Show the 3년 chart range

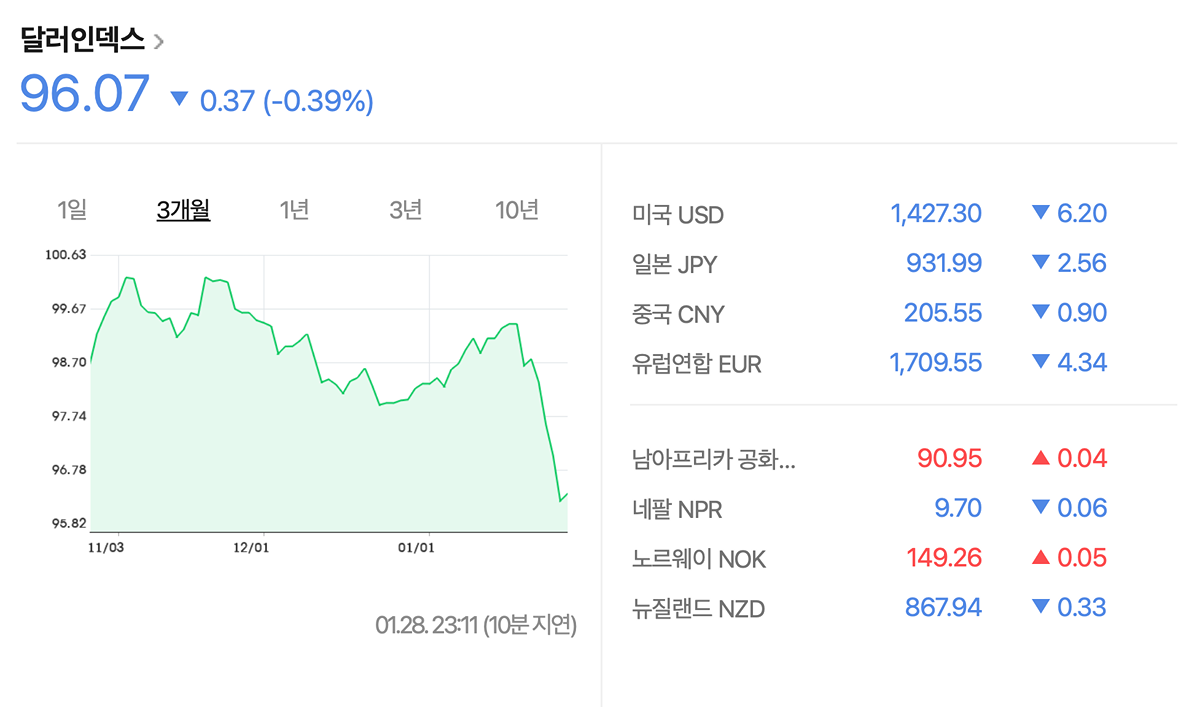pos(405,210)
